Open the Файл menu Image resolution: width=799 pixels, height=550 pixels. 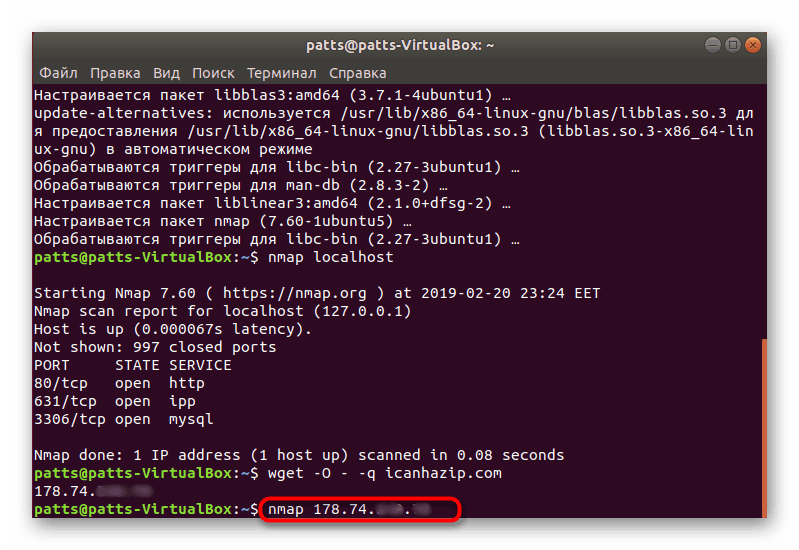pyautogui.click(x=59, y=73)
